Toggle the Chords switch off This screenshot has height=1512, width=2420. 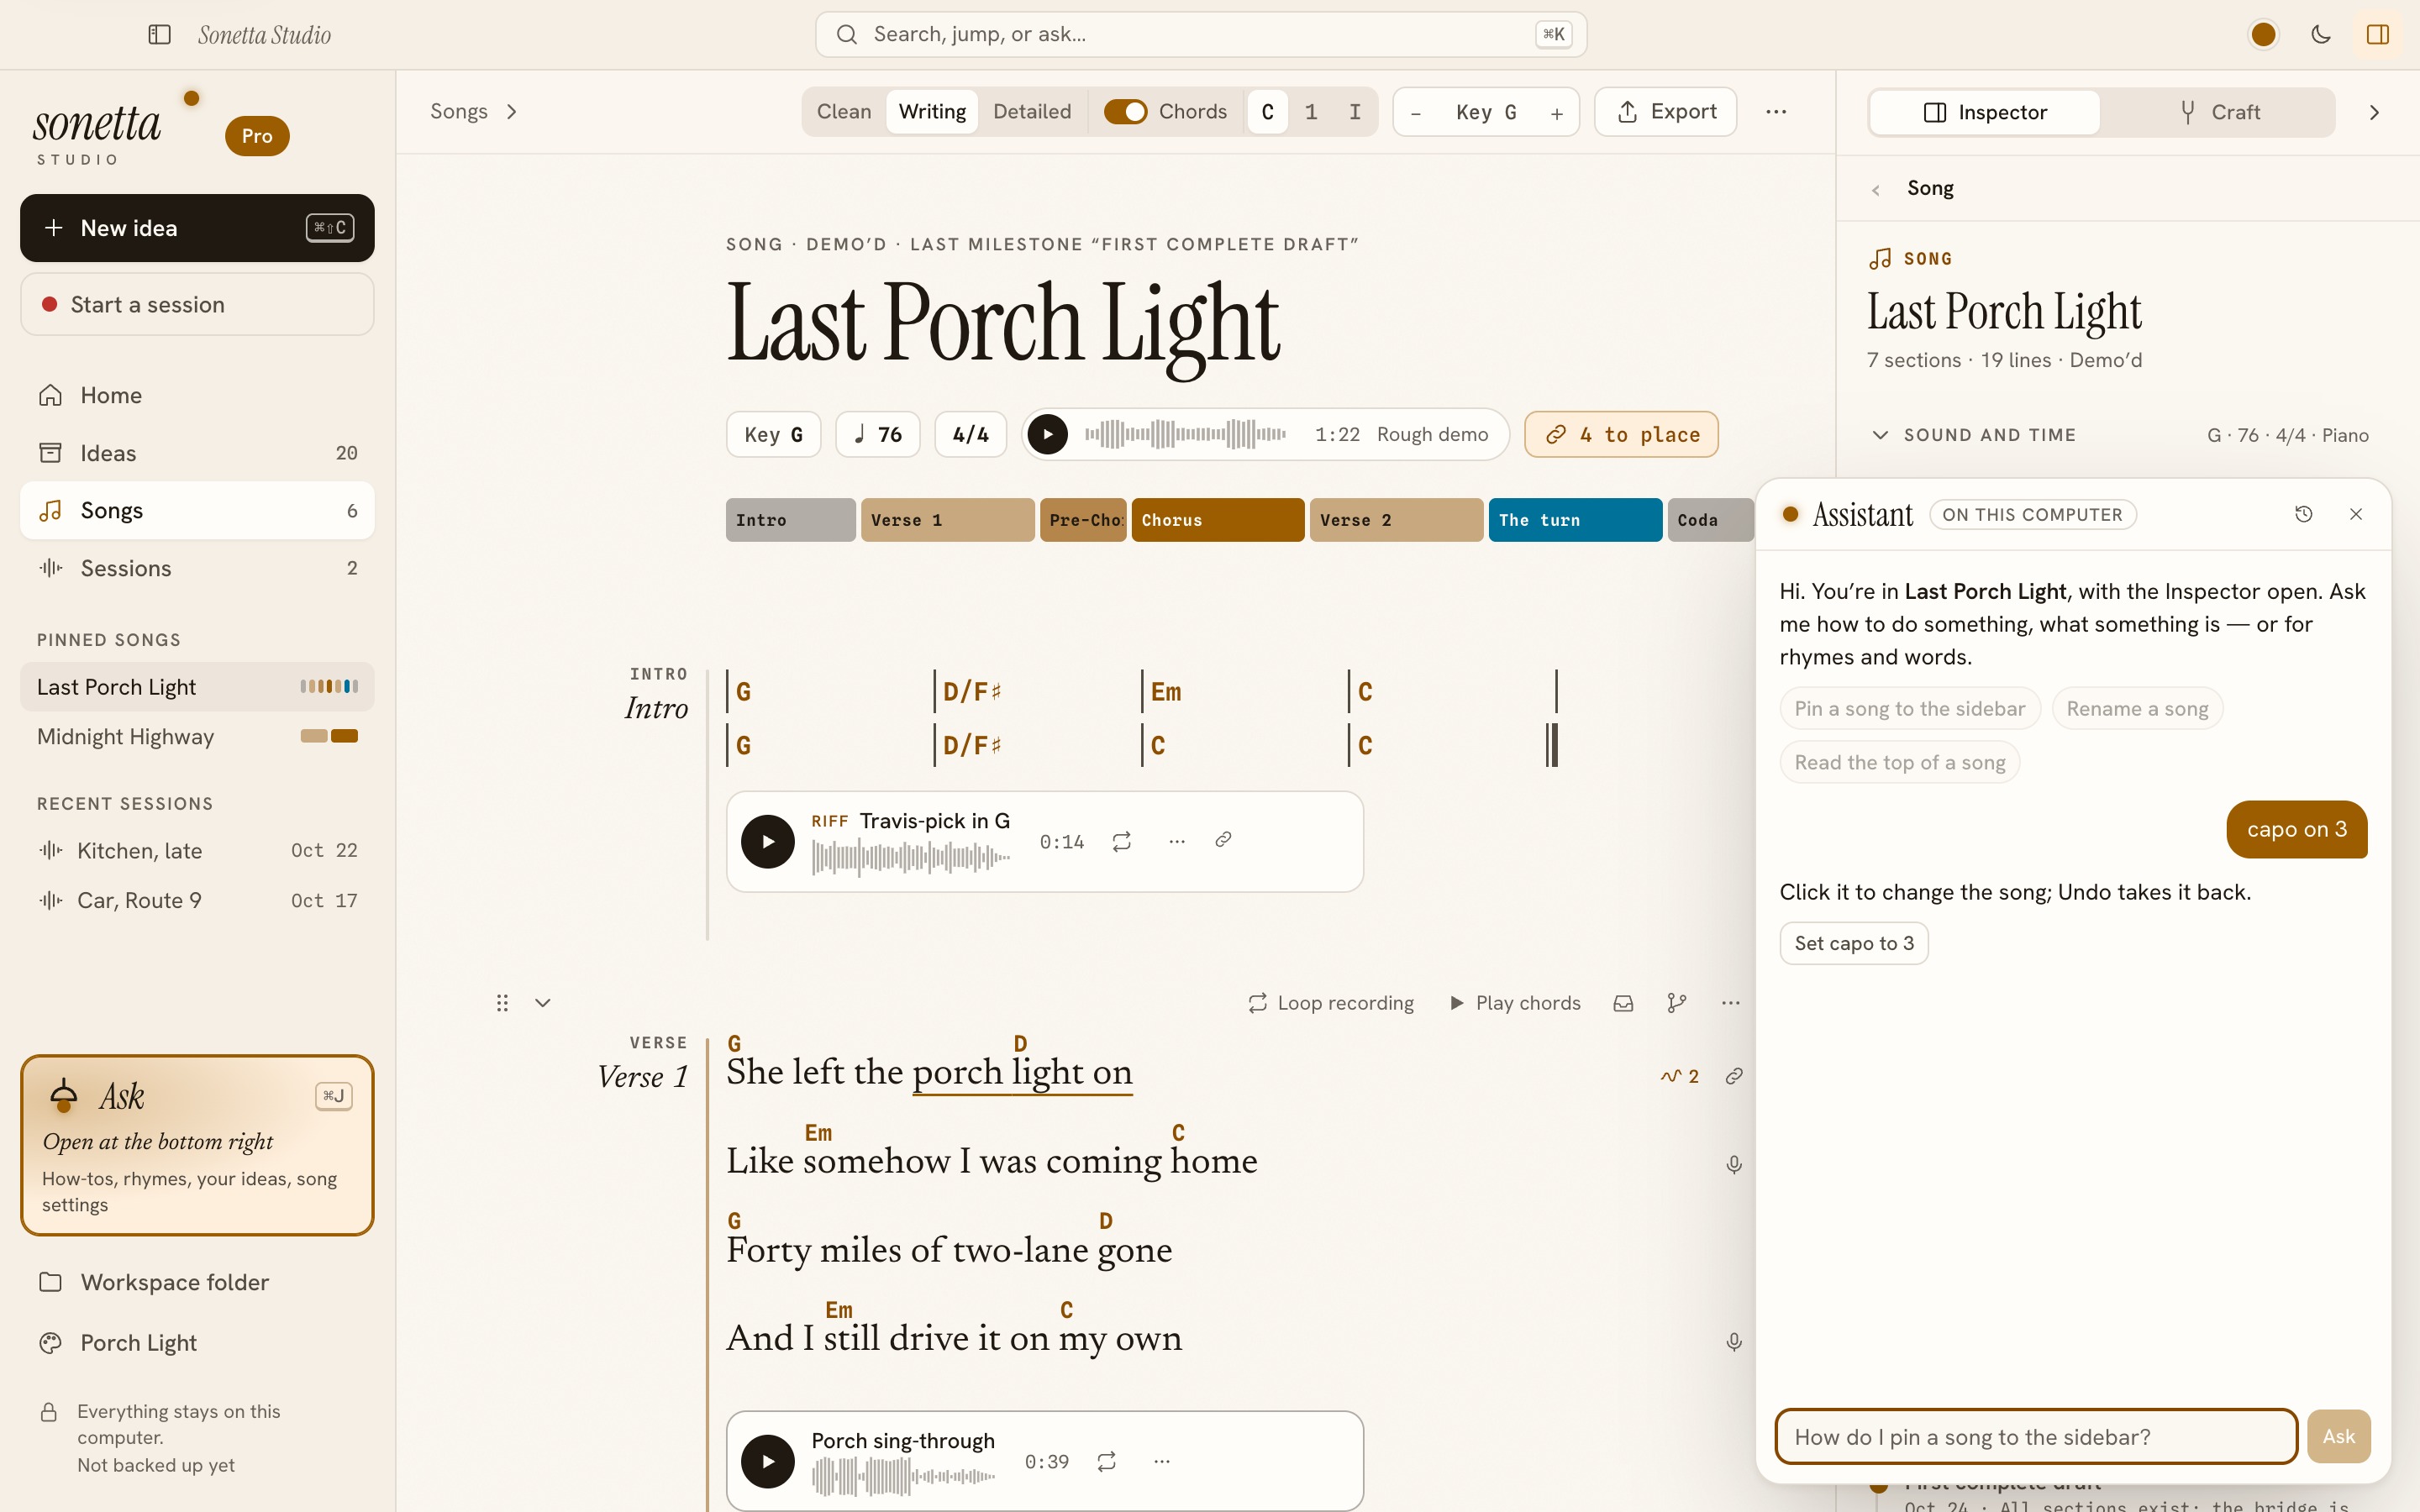[1125, 112]
